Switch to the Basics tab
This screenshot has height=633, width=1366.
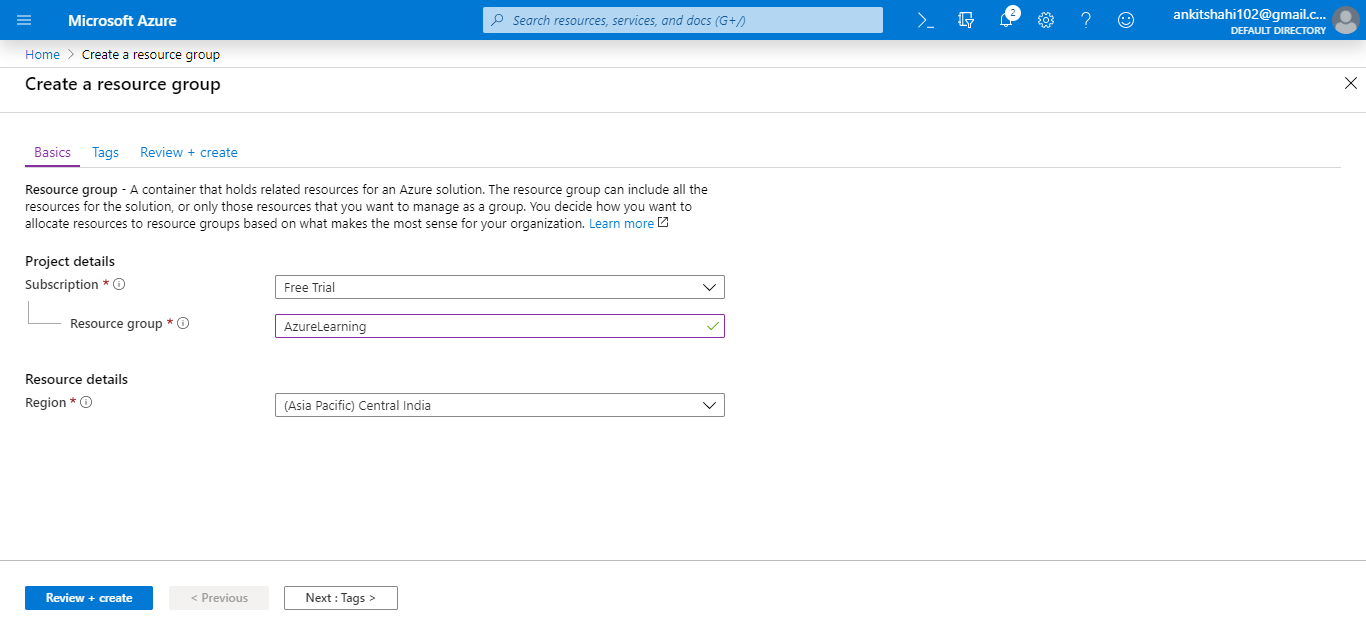pos(52,152)
